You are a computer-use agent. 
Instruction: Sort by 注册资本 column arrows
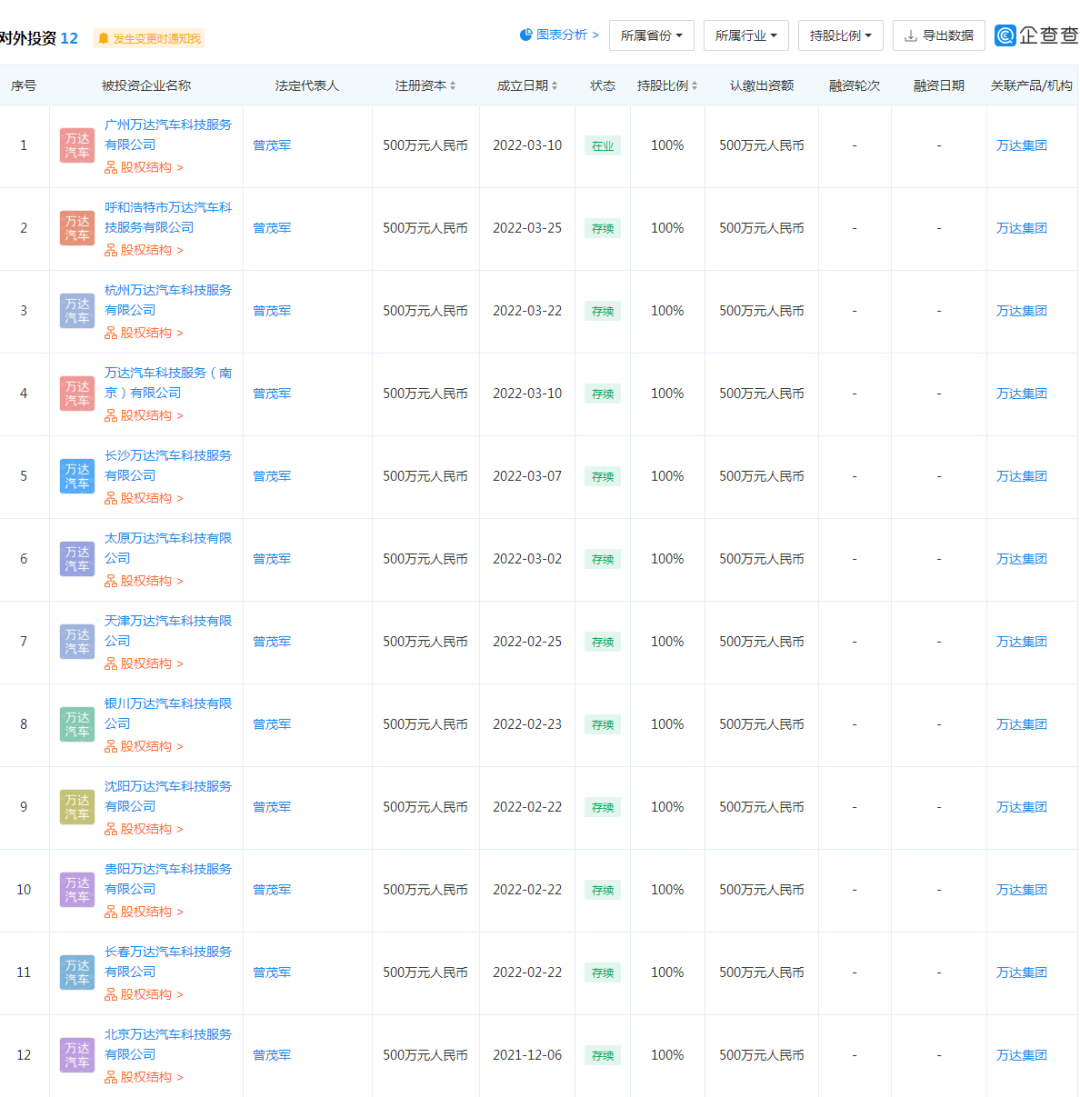pyautogui.click(x=453, y=85)
